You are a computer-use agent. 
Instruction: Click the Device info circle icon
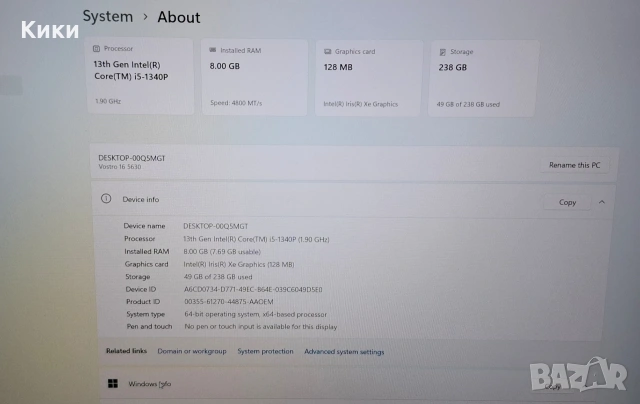[106, 199]
